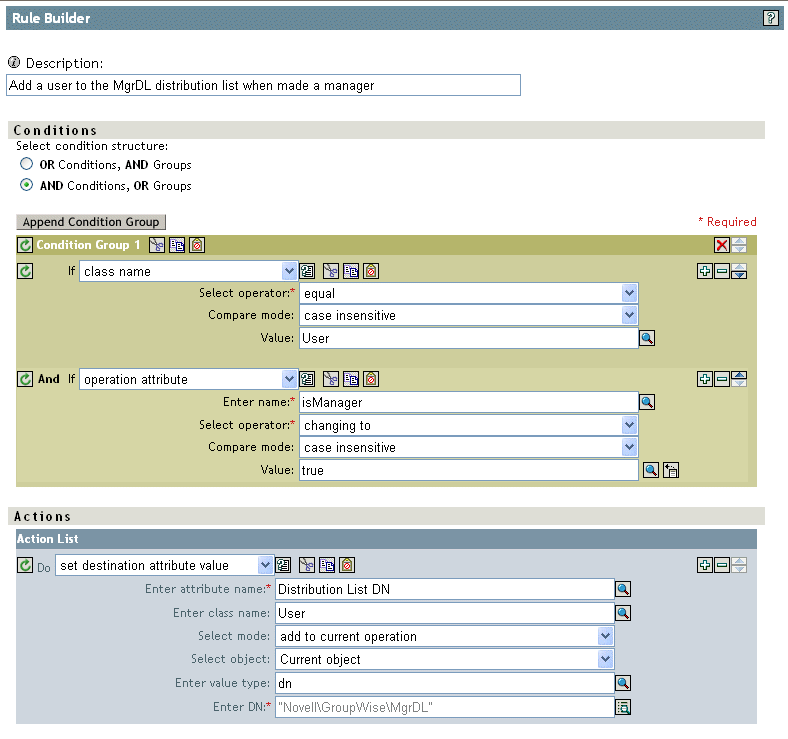Click into the Description text field
The height and width of the screenshot is (739, 788).
264,86
